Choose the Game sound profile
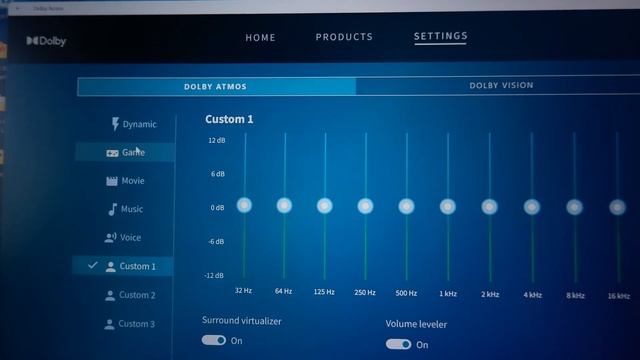This screenshot has height=360, width=640. [x=126, y=153]
